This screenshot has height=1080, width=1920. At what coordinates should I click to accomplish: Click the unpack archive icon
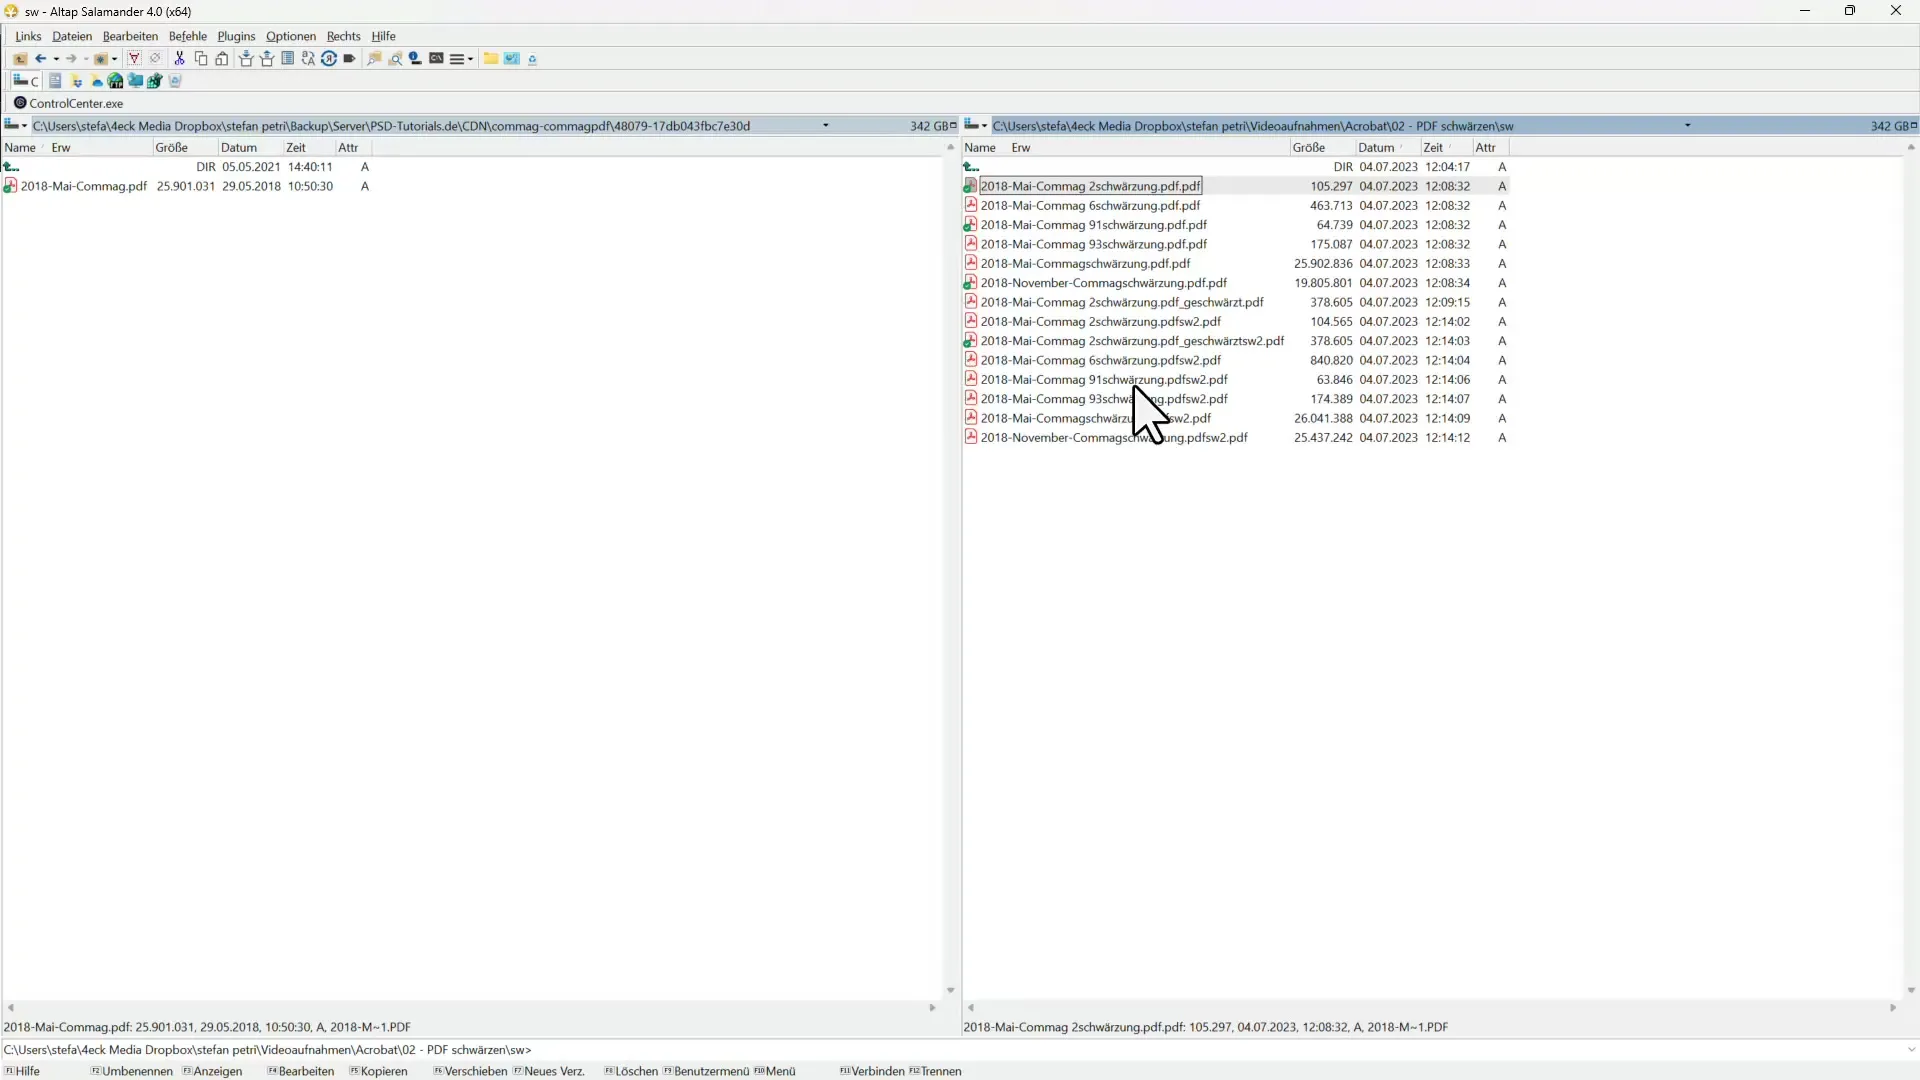coord(267,59)
